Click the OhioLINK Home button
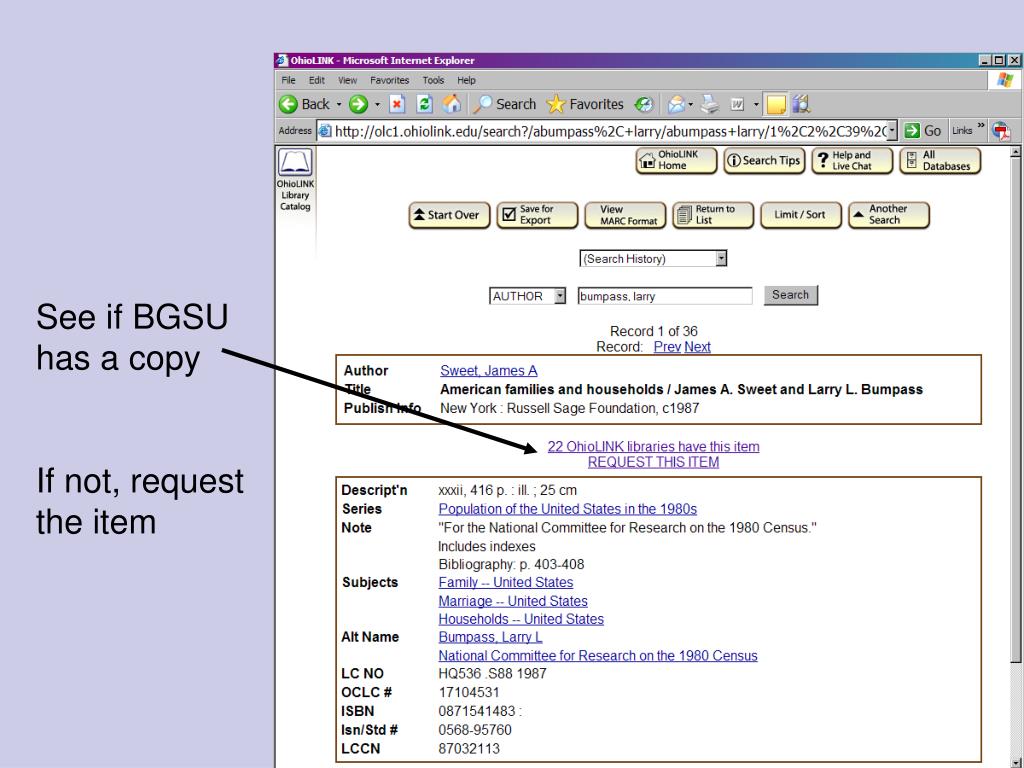The width and height of the screenshot is (1024, 768). [x=676, y=161]
